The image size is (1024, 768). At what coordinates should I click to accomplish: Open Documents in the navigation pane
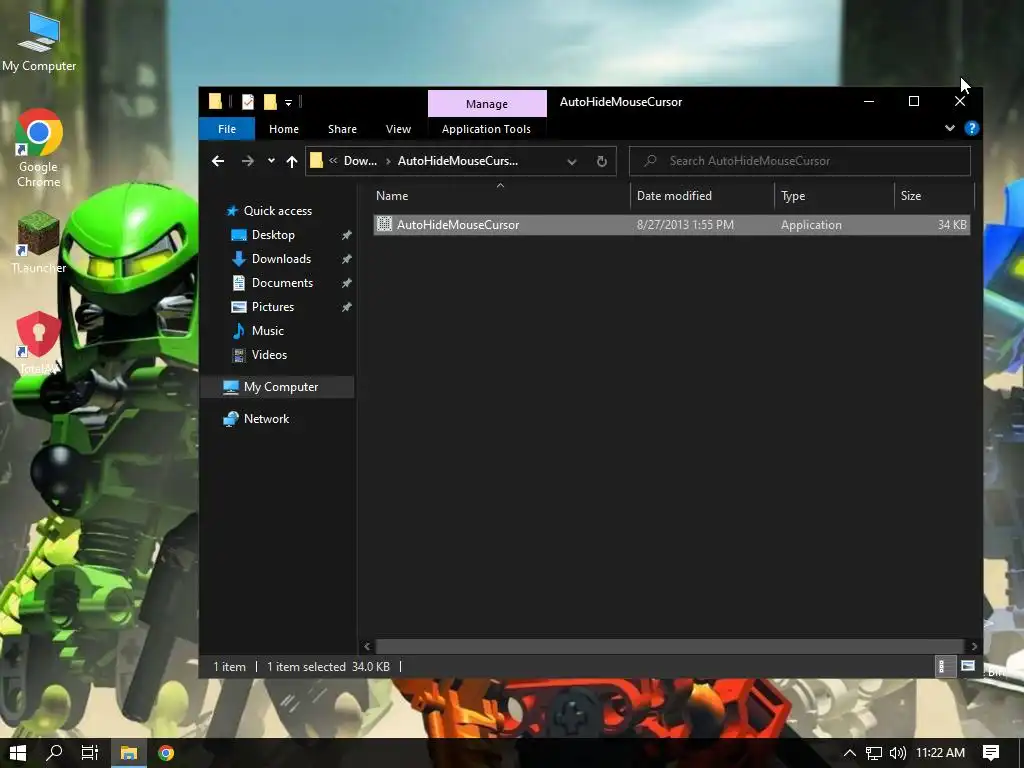[x=282, y=283]
